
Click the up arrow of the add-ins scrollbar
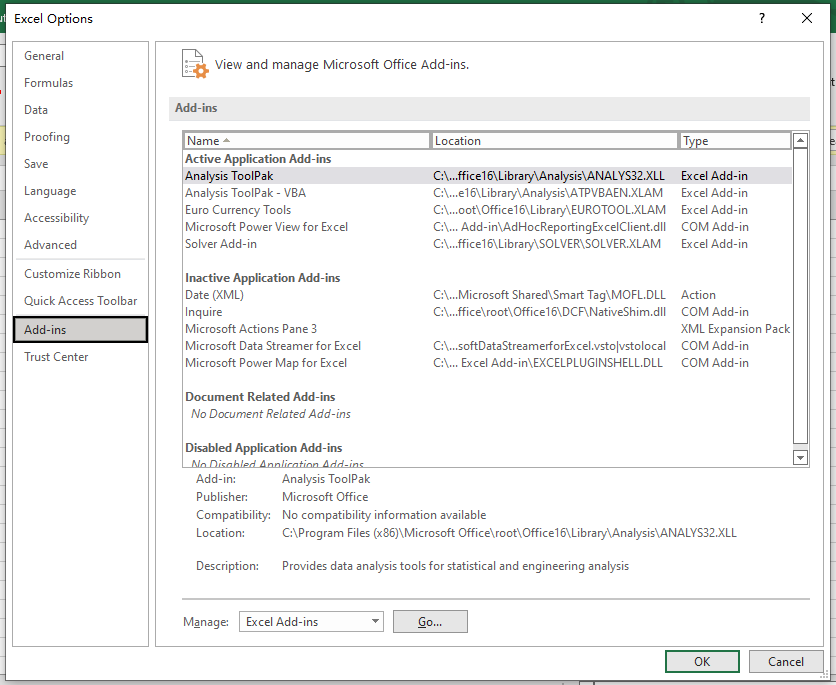[x=800, y=141]
